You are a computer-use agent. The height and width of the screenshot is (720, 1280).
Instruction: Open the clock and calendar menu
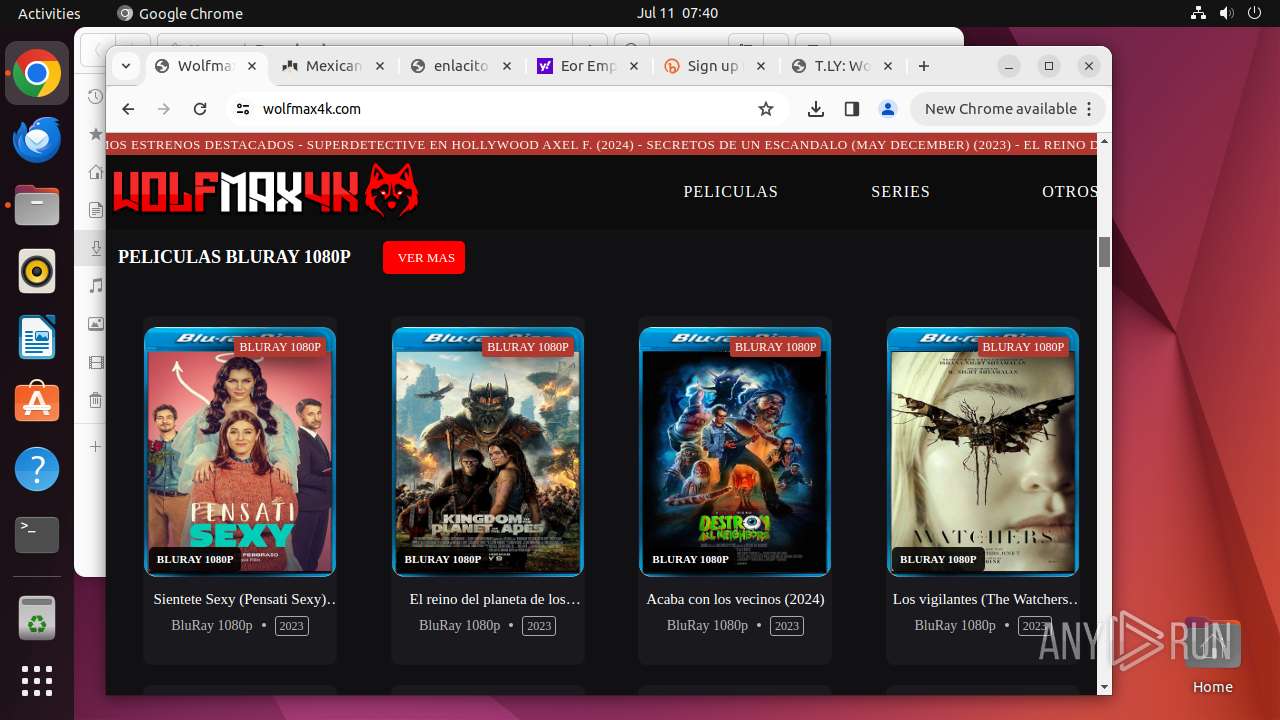pyautogui.click(x=677, y=13)
